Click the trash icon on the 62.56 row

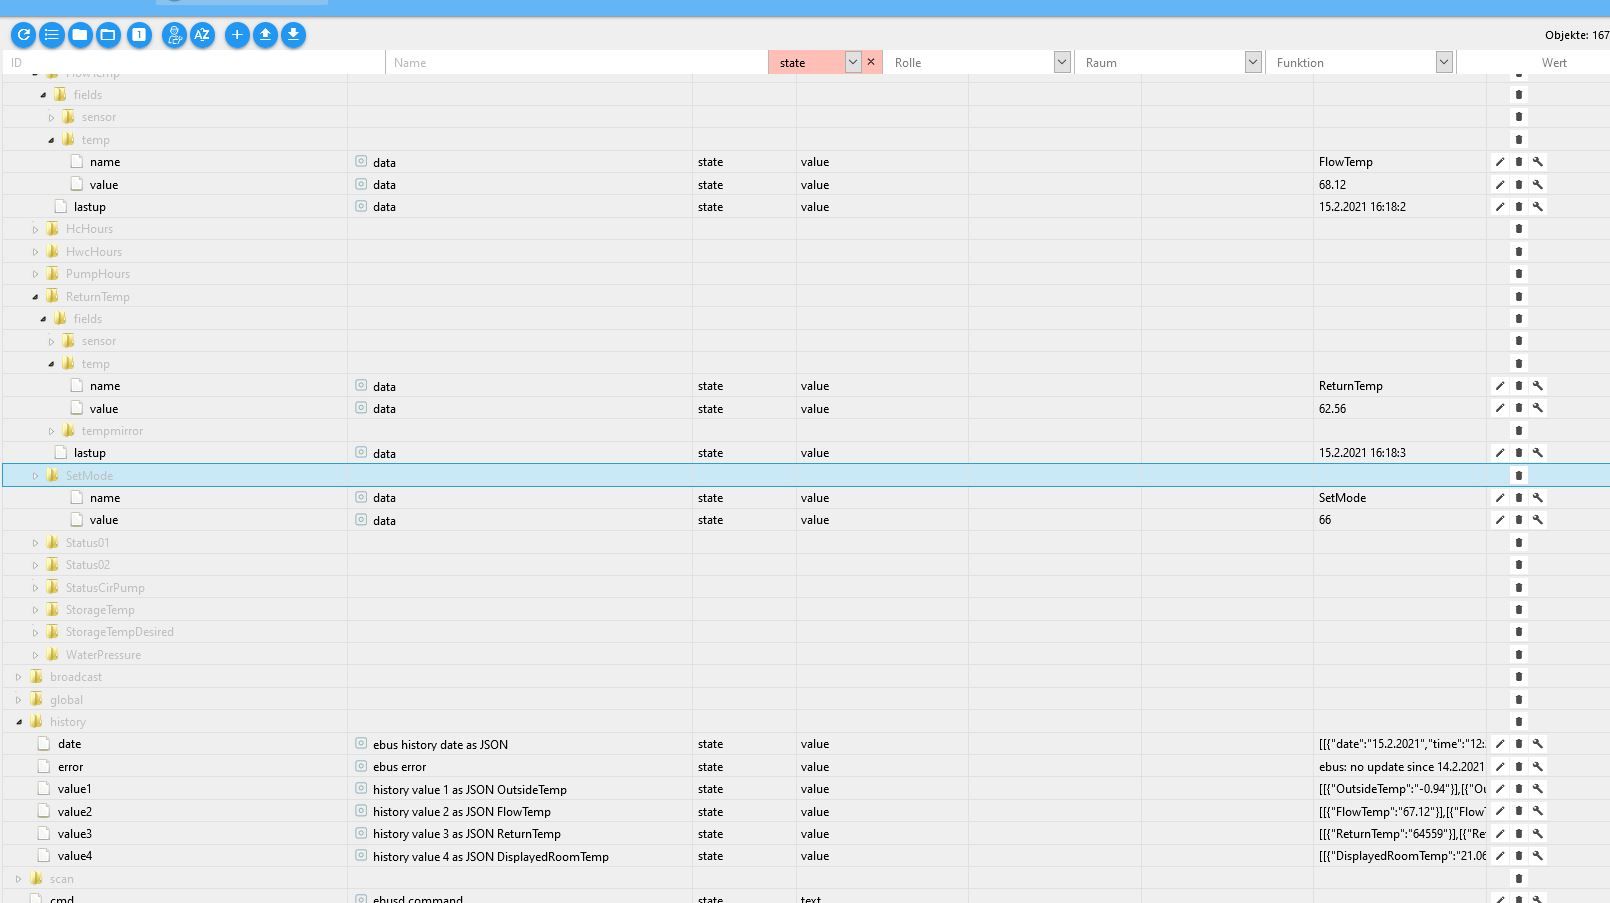(x=1518, y=408)
